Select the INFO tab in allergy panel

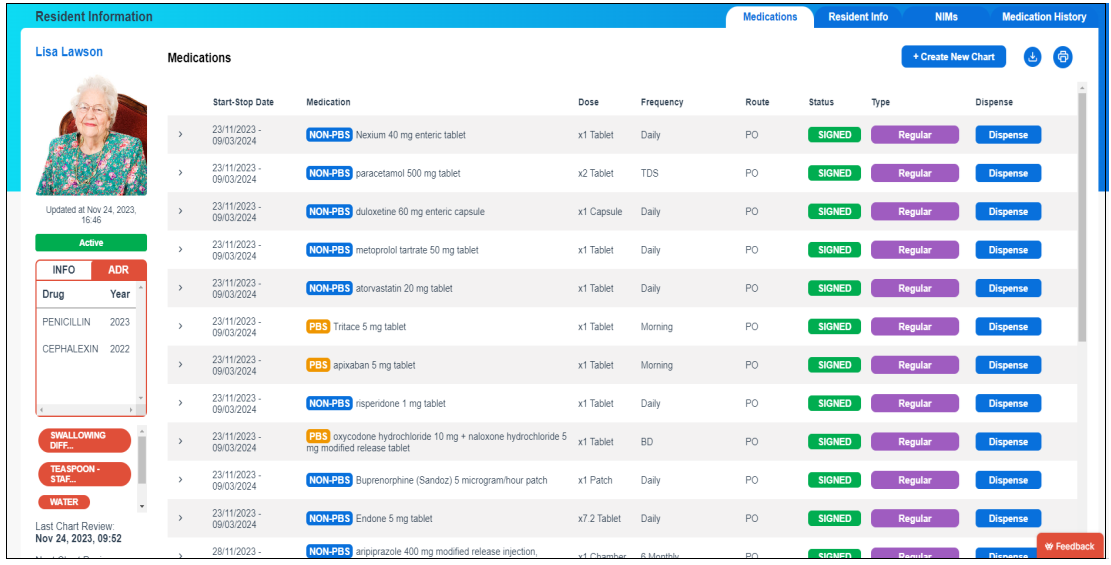pos(64,270)
